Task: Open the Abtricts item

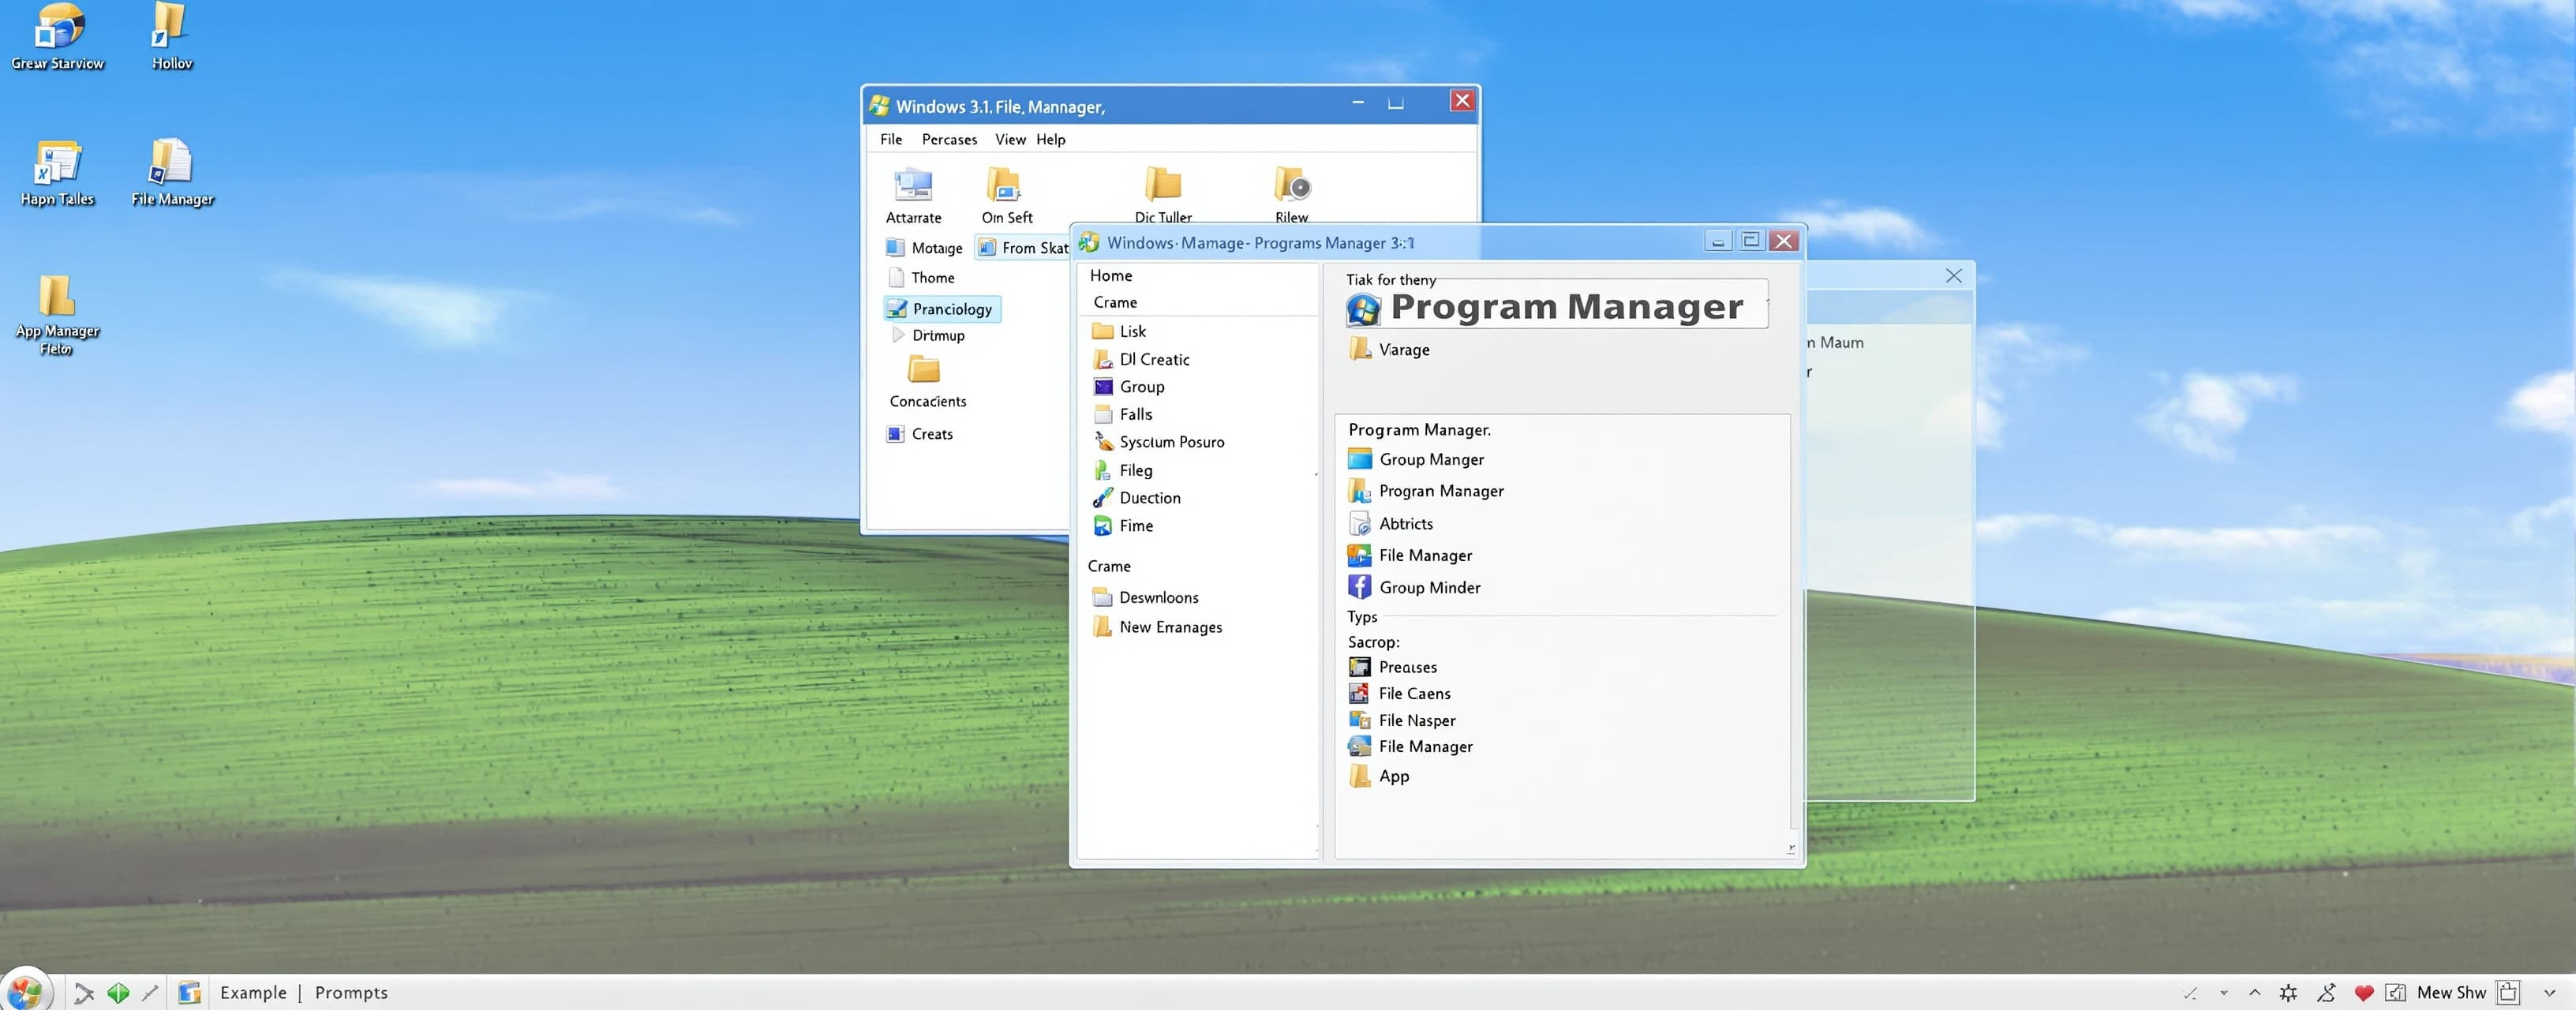Action: [x=1390, y=523]
